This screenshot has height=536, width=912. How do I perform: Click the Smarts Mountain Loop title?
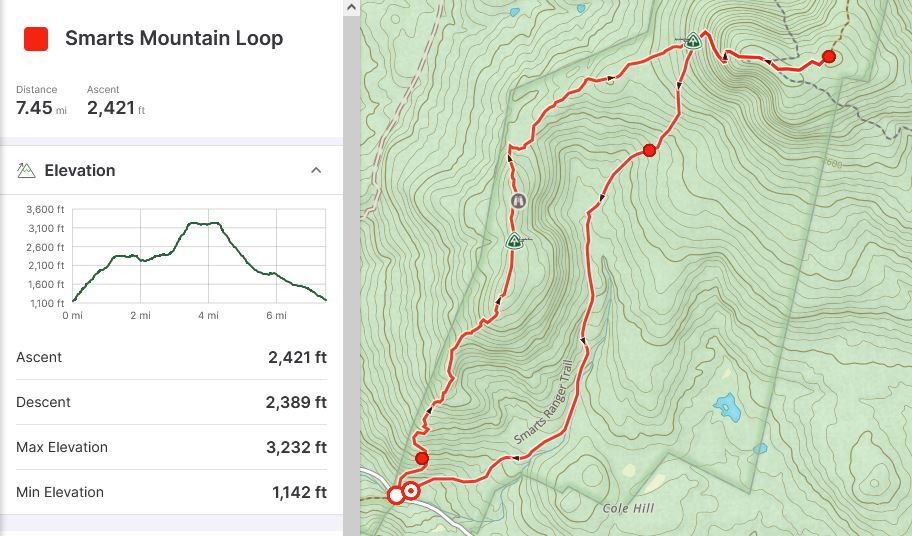click(x=174, y=38)
